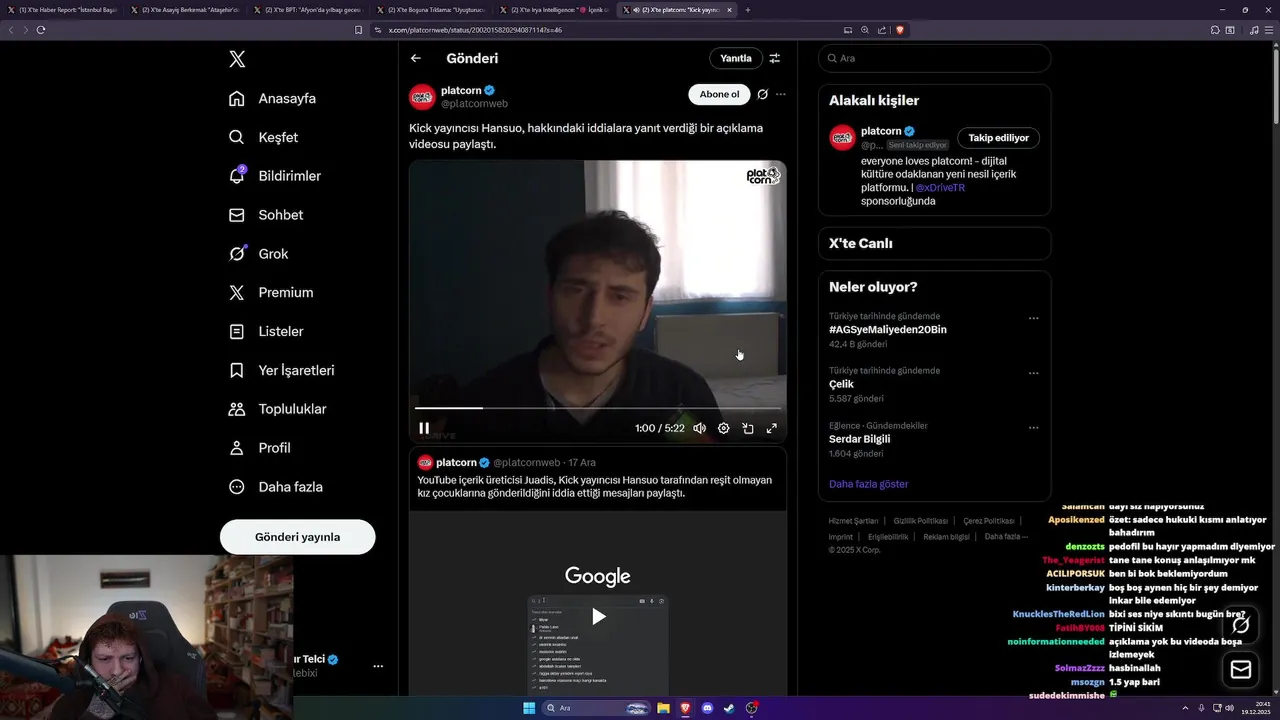Play the quoted Google video
The width and height of the screenshot is (1280, 720).
point(598,616)
